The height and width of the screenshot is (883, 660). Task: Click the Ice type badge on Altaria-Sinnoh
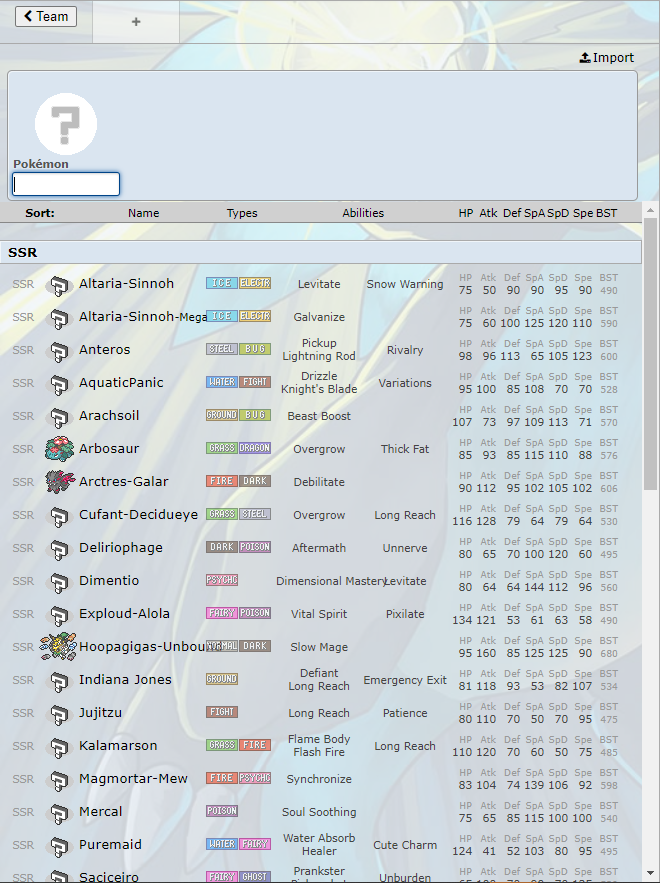click(x=221, y=283)
